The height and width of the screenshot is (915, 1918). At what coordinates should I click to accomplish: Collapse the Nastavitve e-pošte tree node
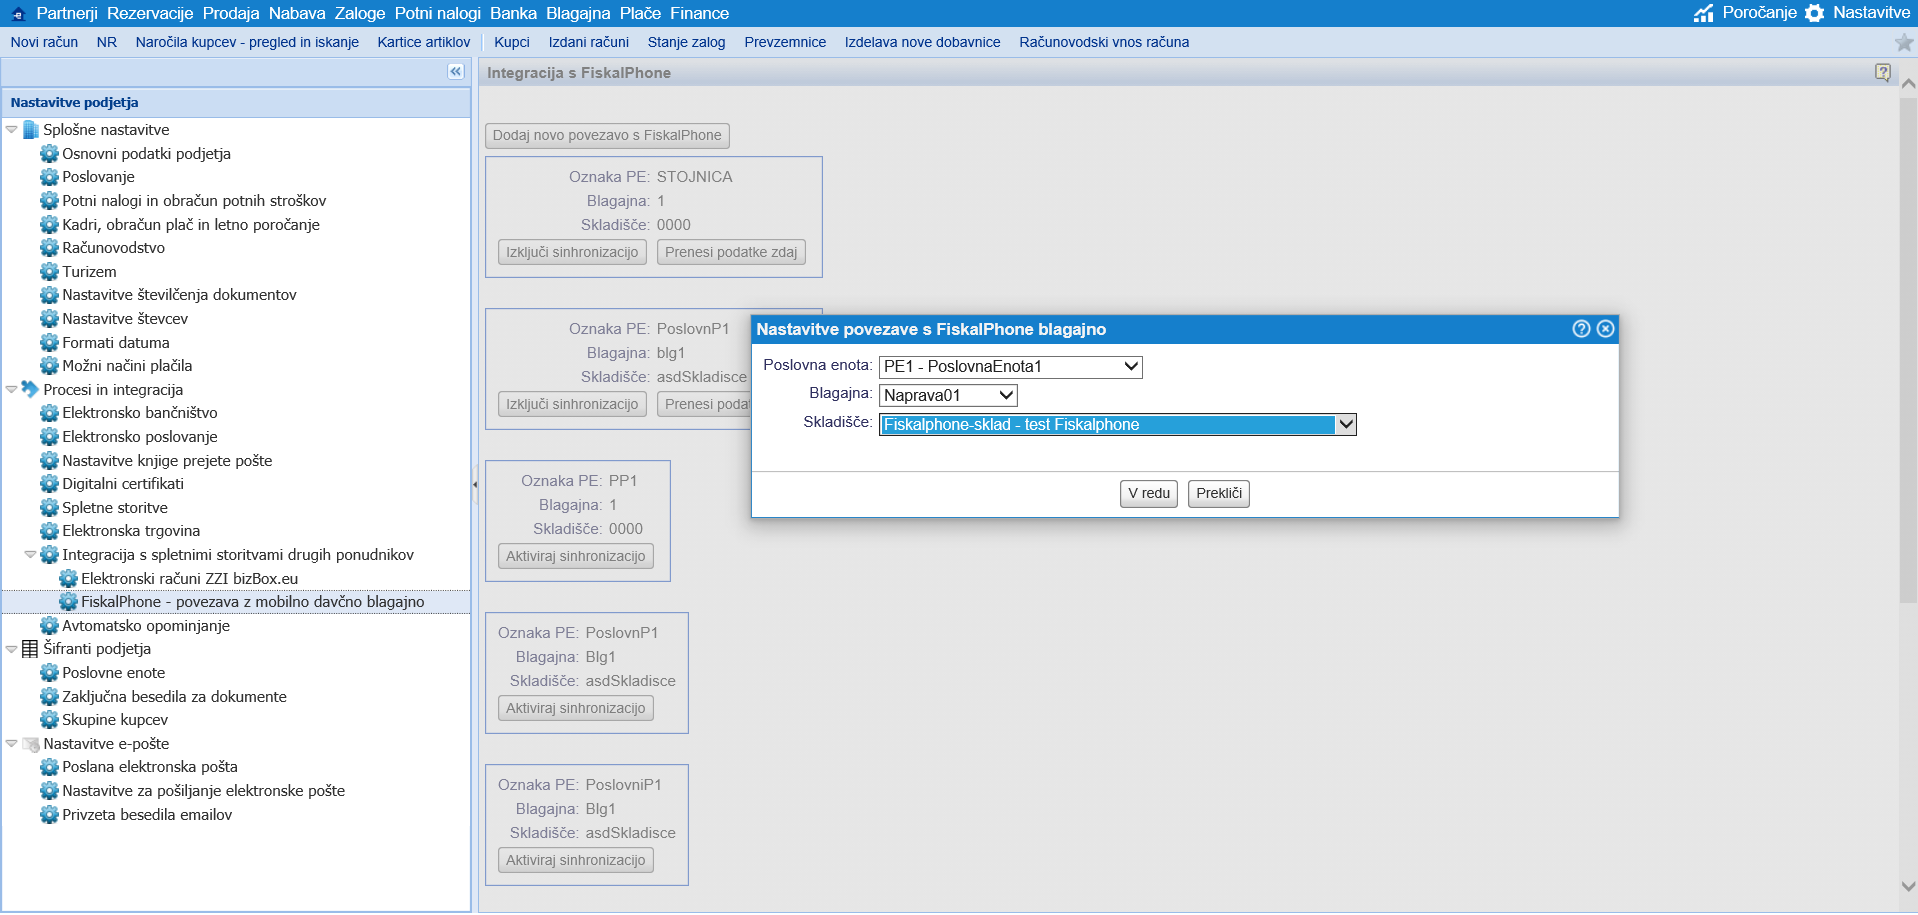[x=12, y=744]
